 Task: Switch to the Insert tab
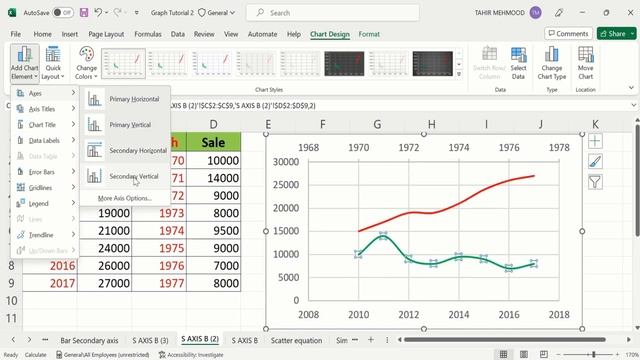point(70,34)
